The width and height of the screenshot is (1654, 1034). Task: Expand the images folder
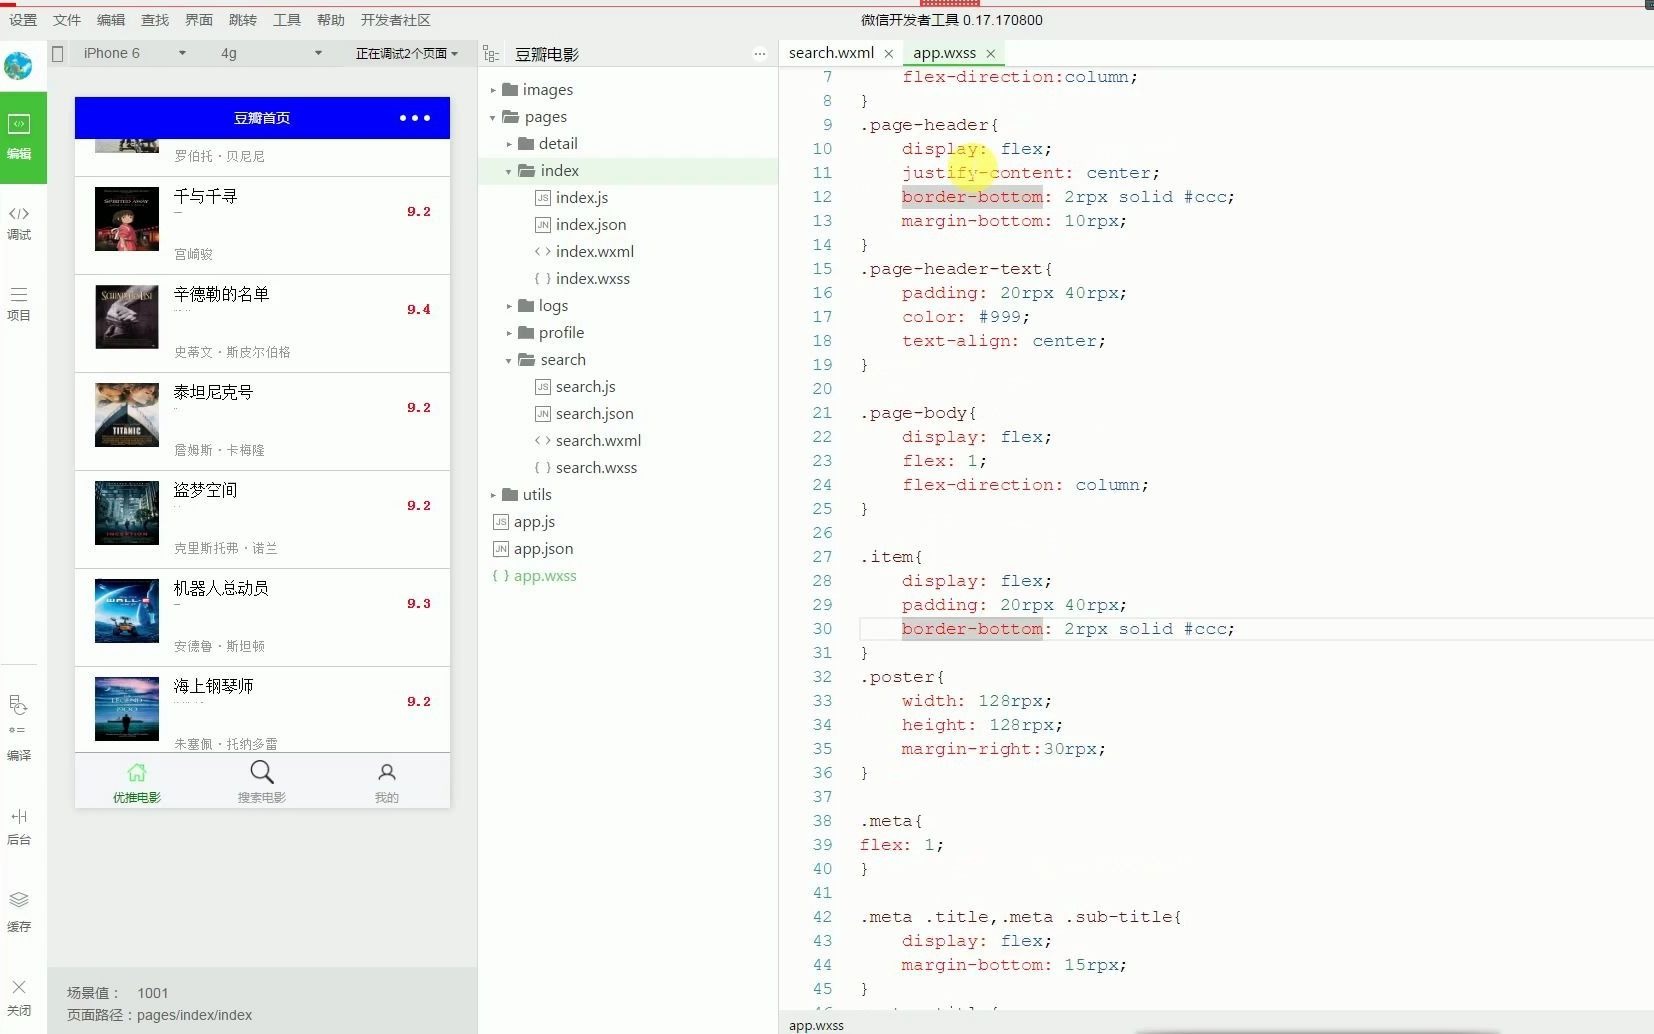pos(493,90)
